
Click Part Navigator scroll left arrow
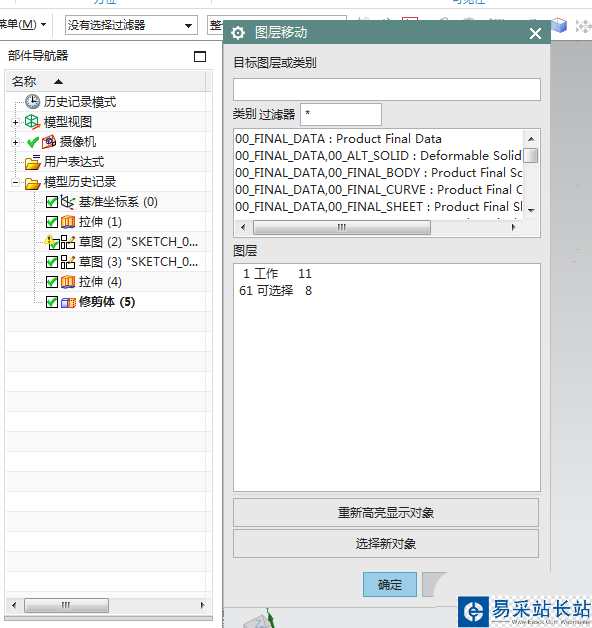(14, 605)
